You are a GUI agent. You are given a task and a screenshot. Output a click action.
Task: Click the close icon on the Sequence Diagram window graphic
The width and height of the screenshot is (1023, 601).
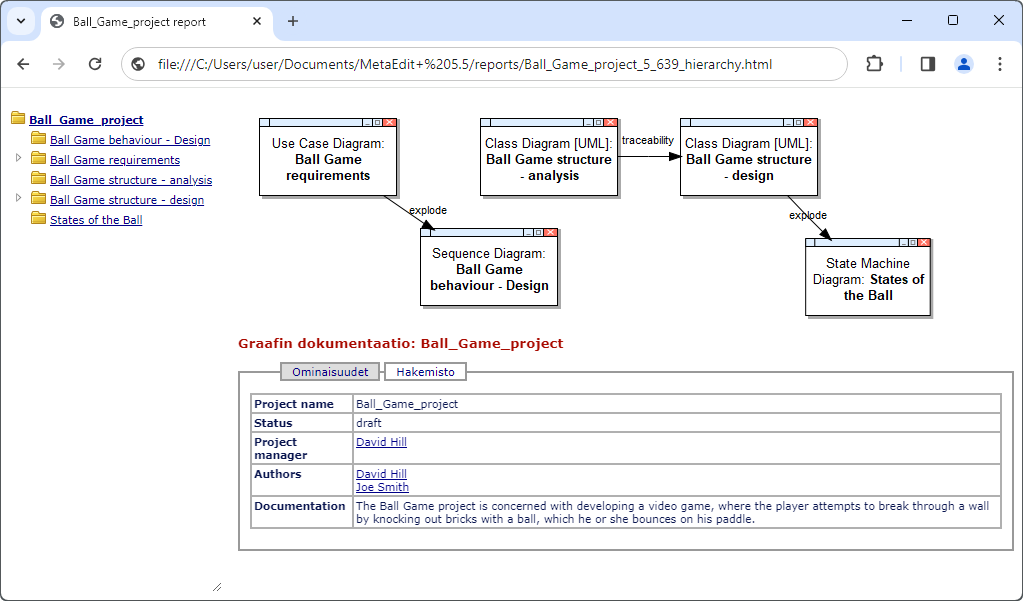pyautogui.click(x=552, y=231)
